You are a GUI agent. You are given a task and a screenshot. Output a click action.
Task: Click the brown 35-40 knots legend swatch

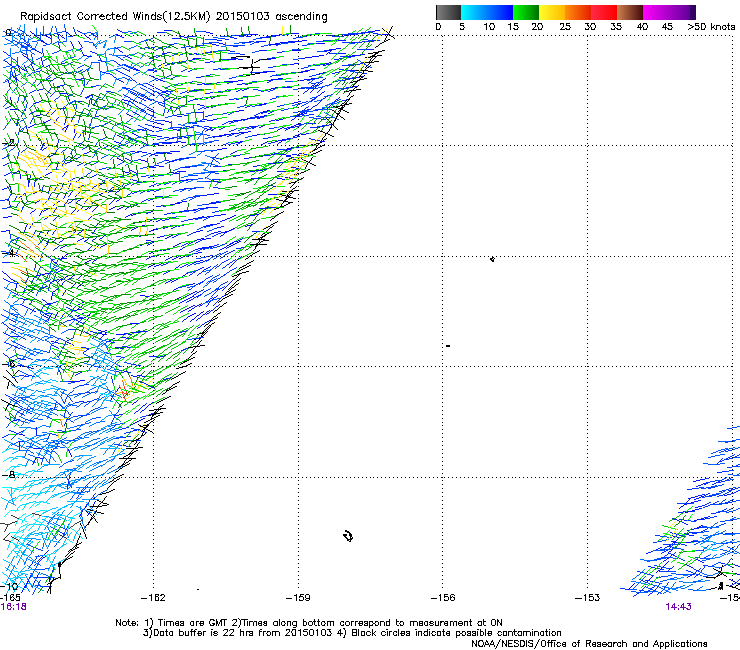click(630, 12)
